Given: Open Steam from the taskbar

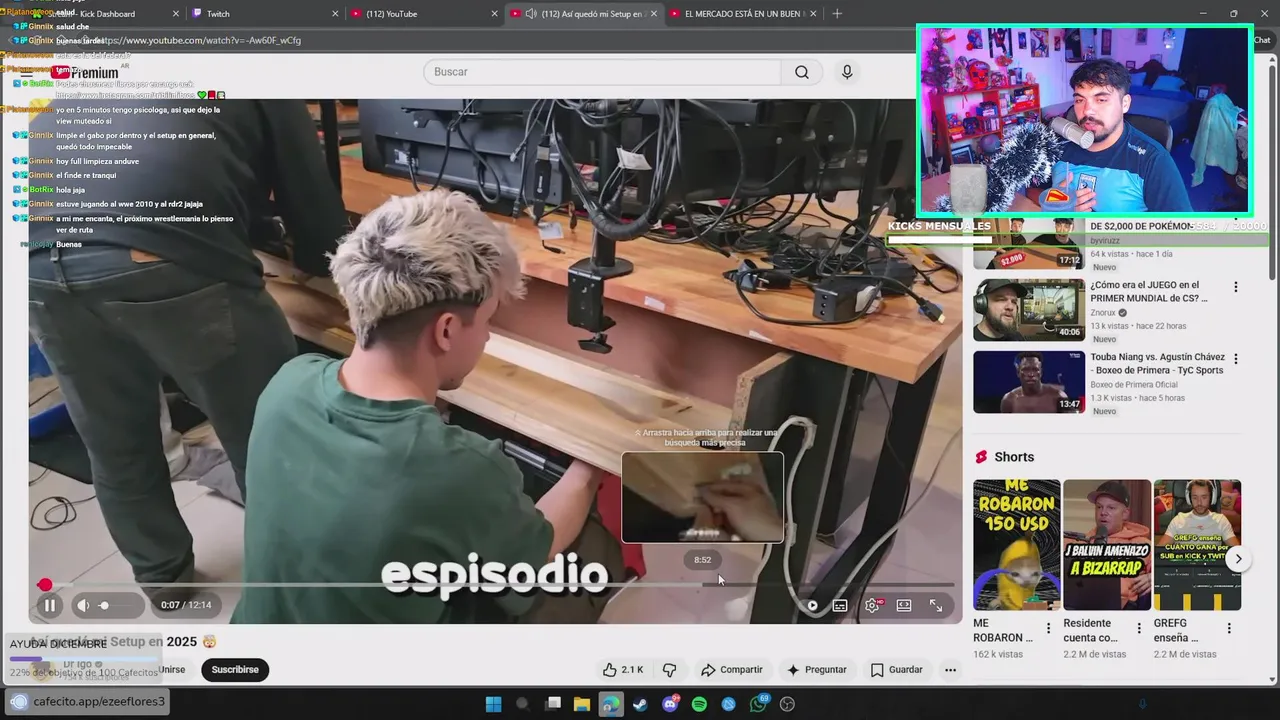Looking at the screenshot, I should 640,704.
